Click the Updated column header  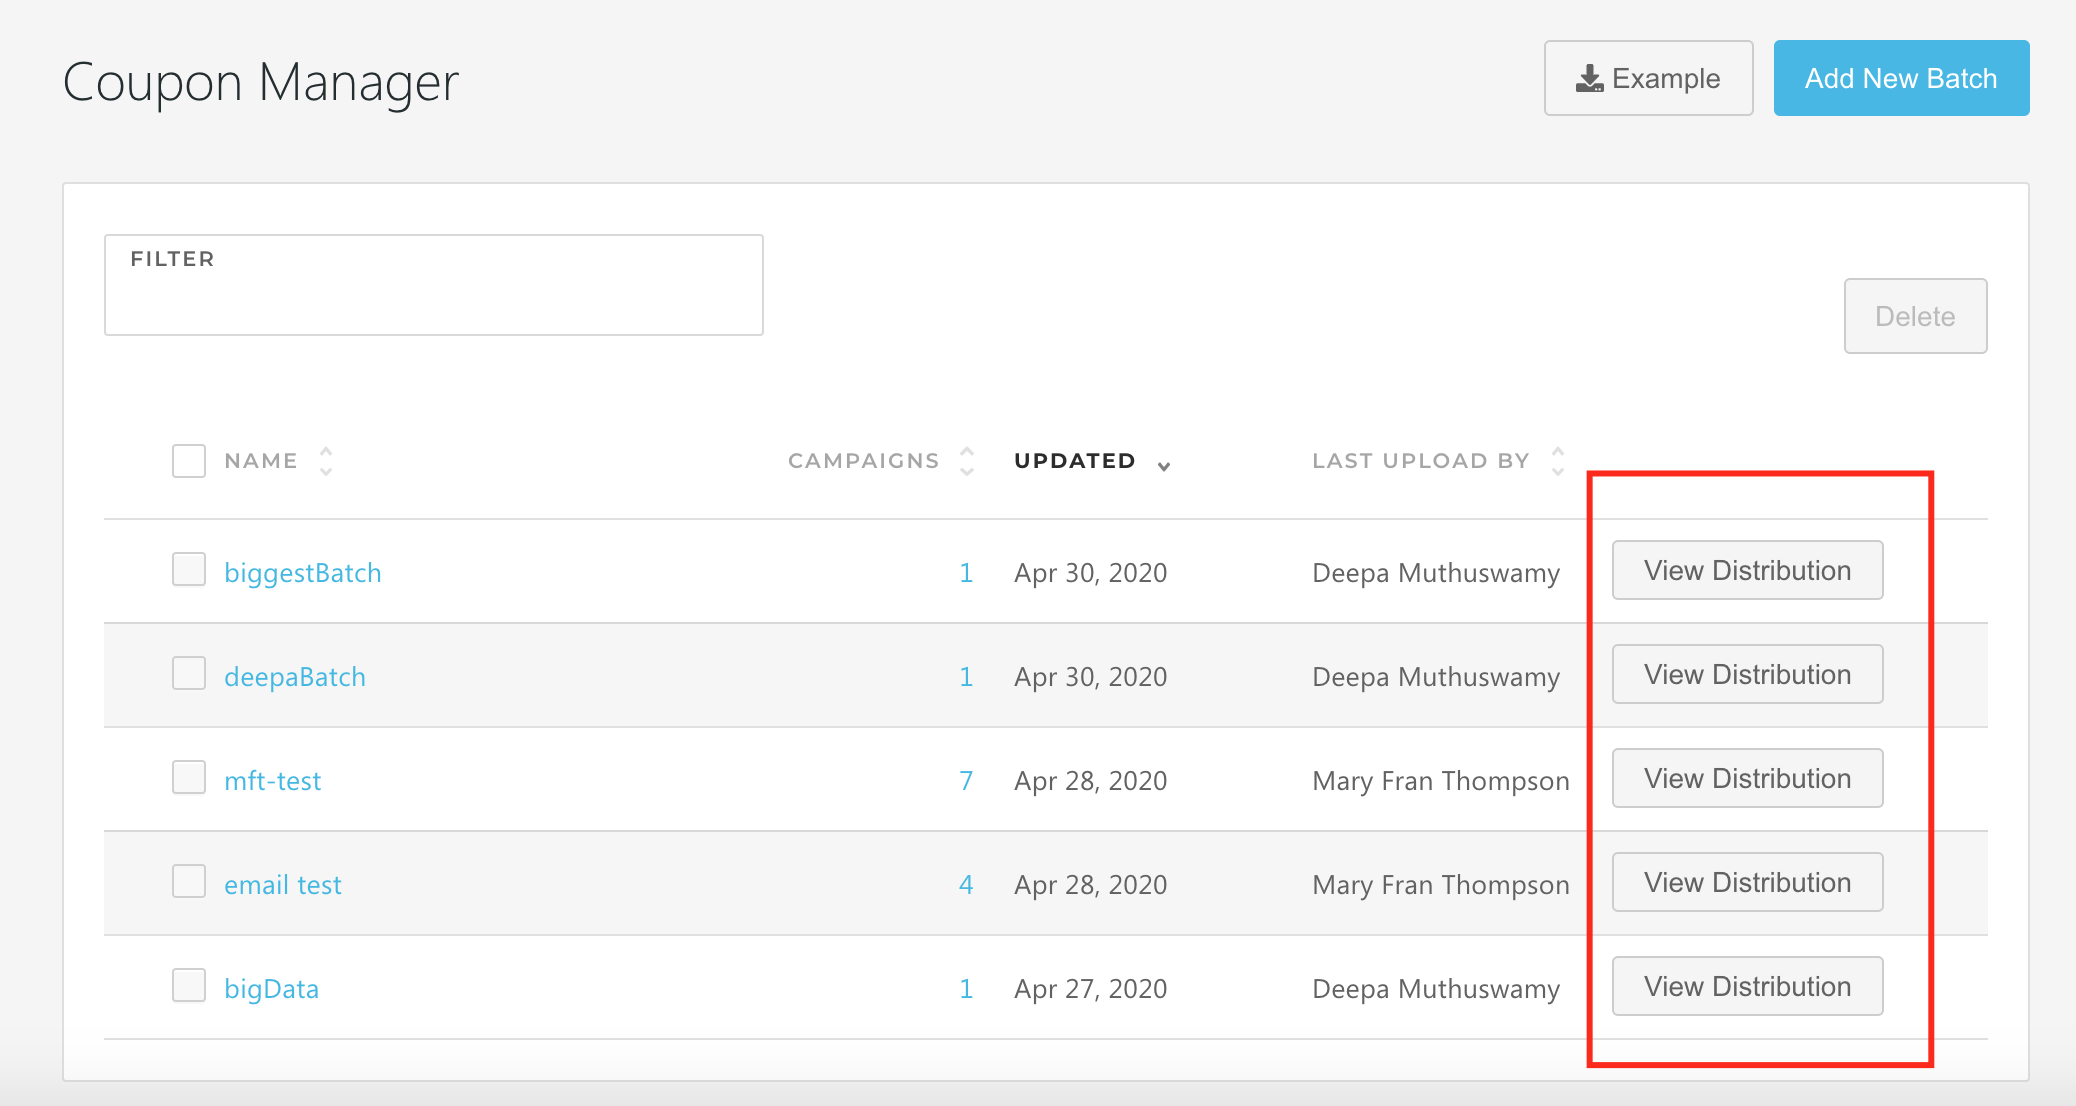point(1075,461)
